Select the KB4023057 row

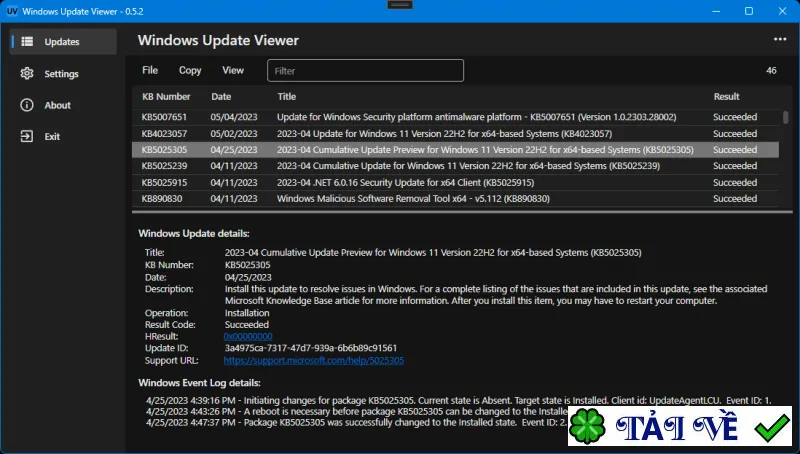pyautogui.click(x=455, y=134)
